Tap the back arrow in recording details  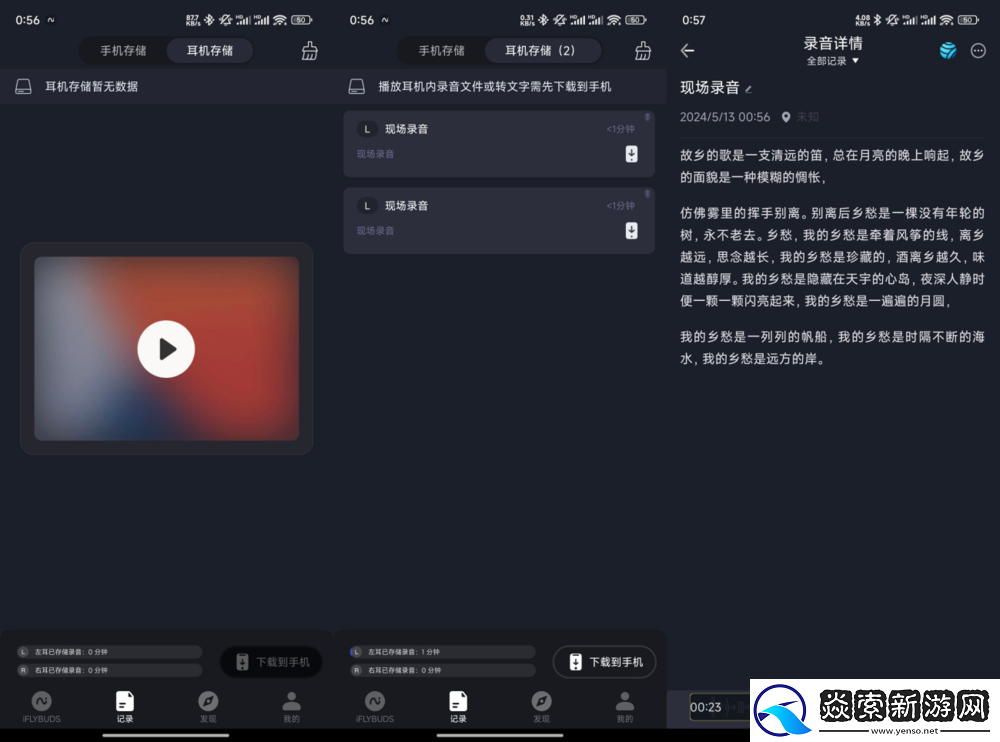point(687,51)
